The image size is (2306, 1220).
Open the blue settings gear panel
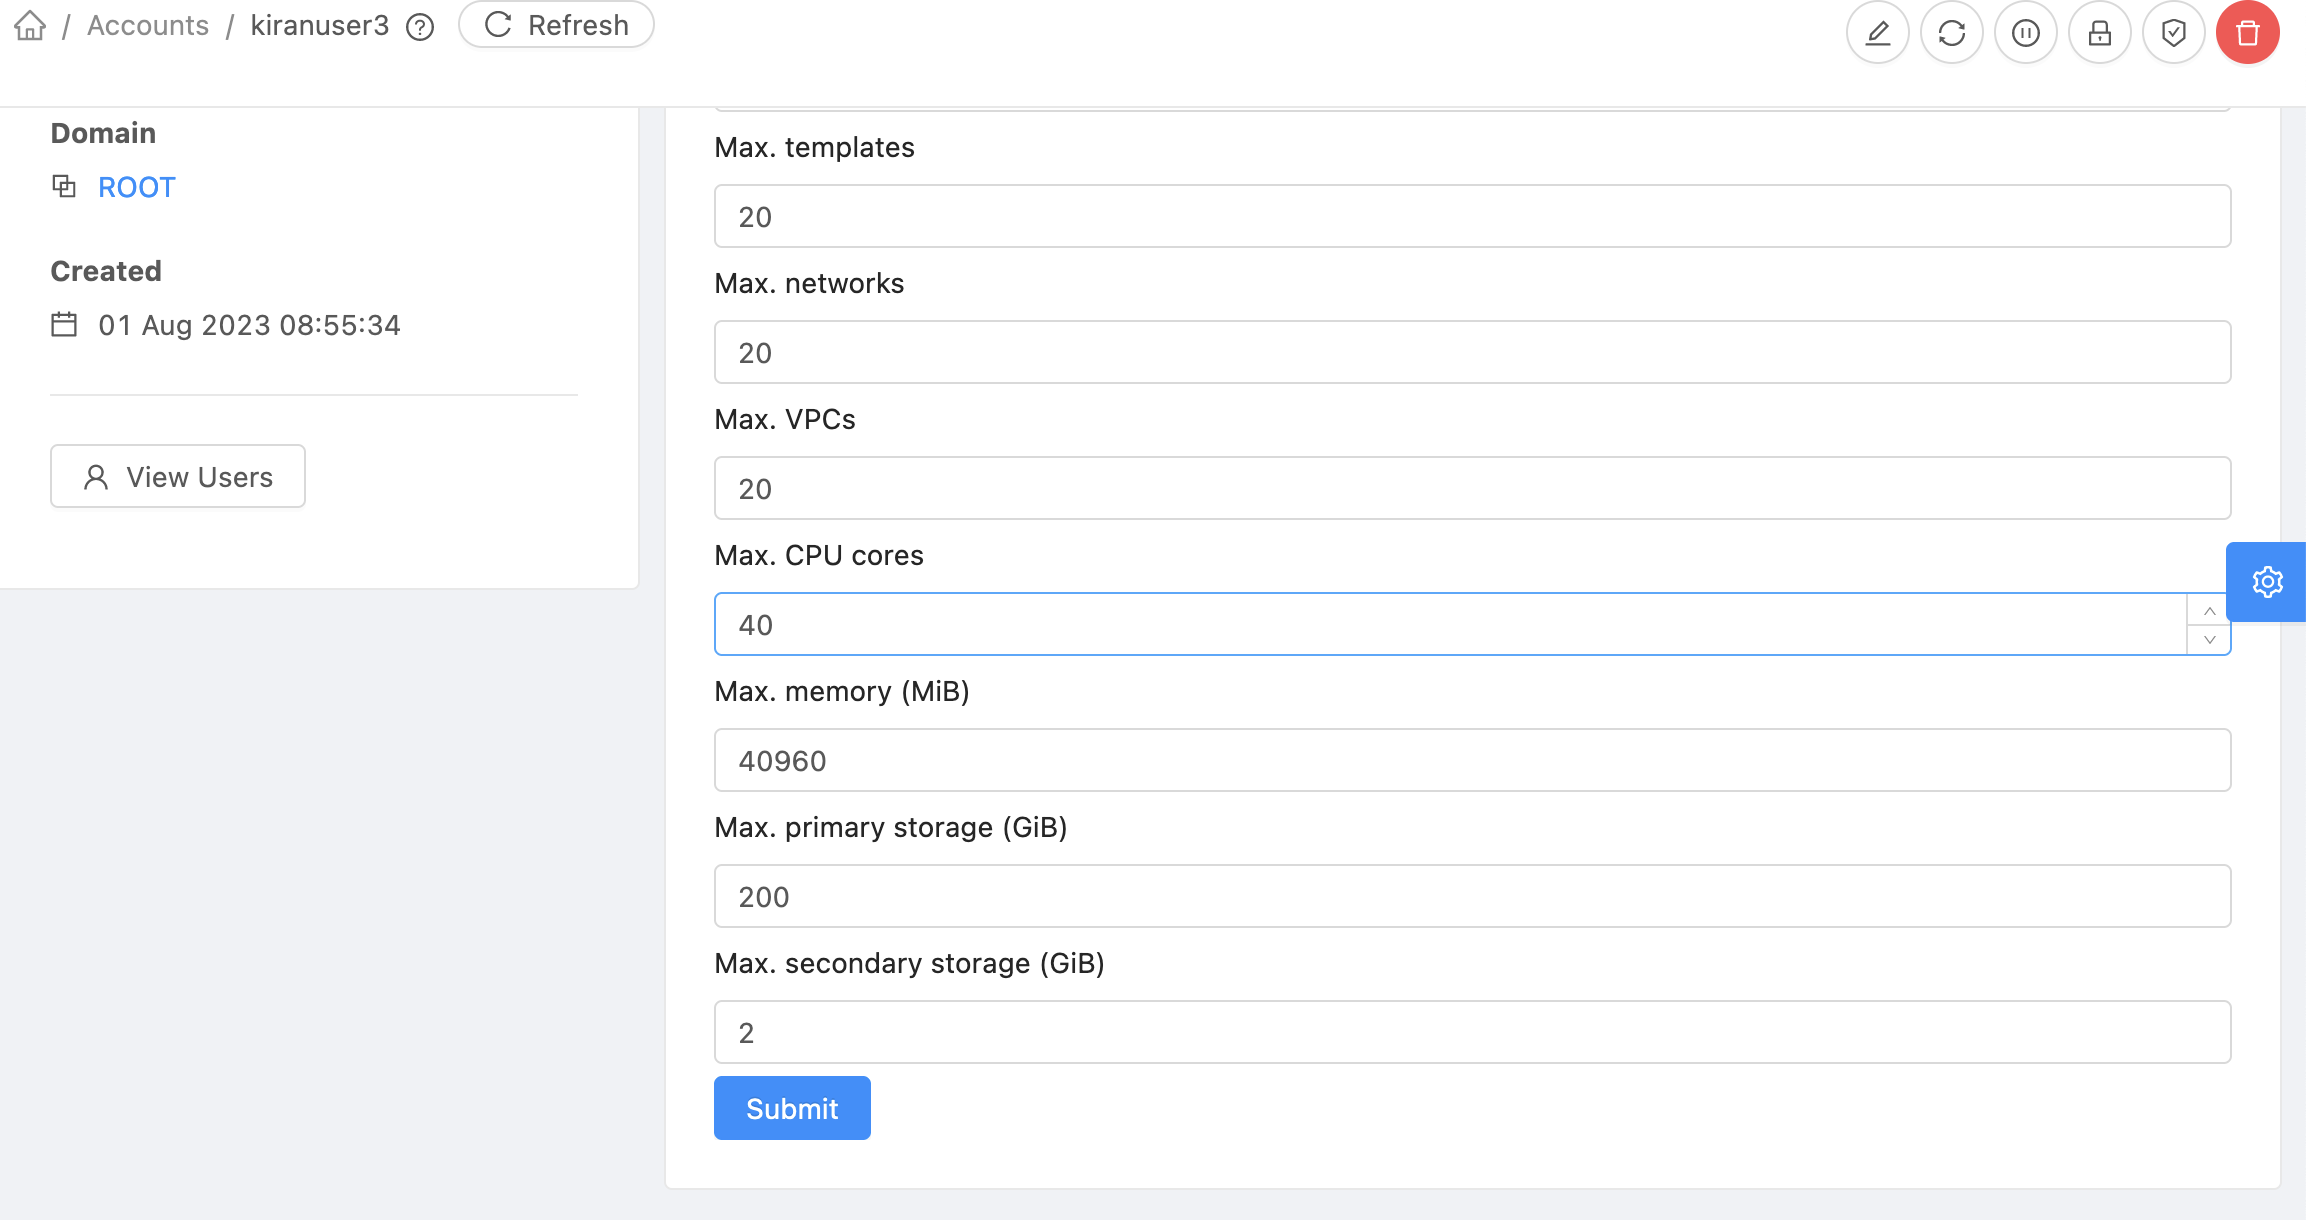click(2268, 582)
